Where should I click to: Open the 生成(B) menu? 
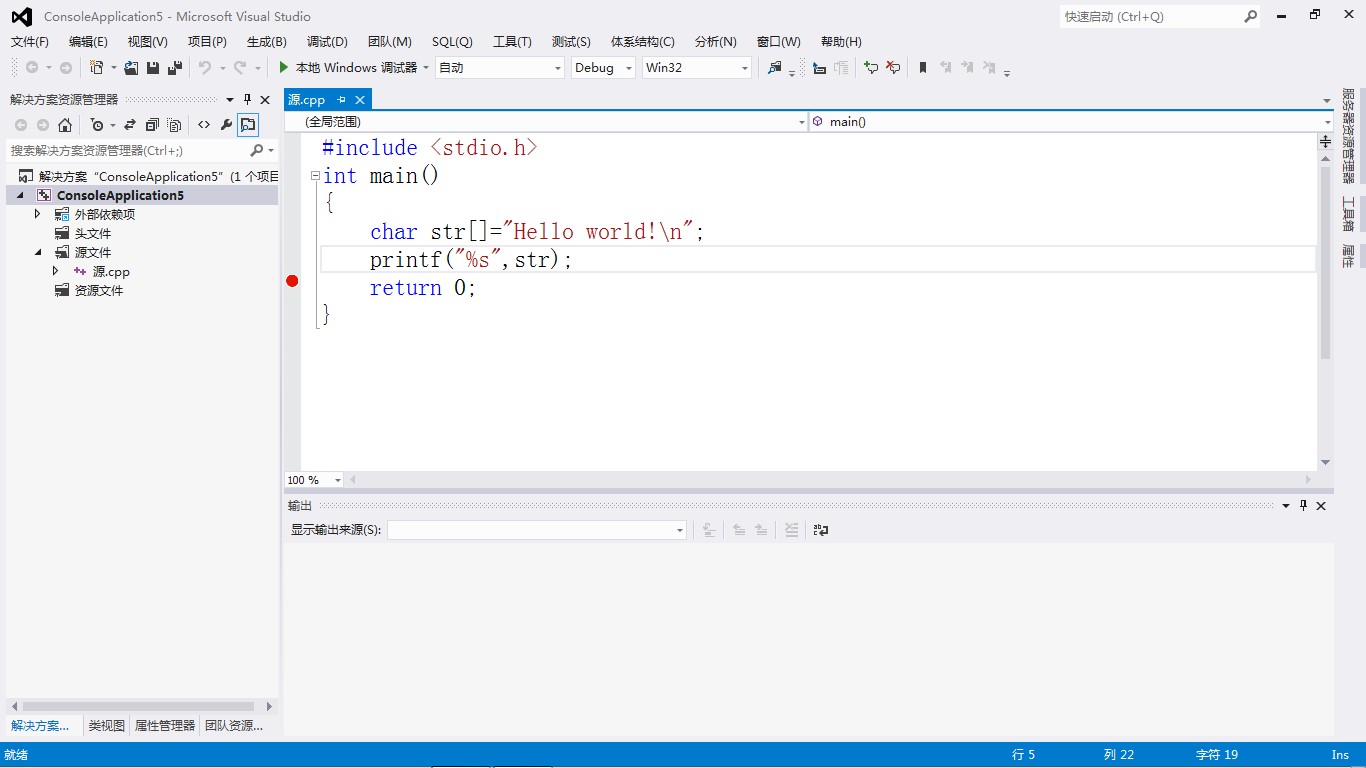coord(266,41)
